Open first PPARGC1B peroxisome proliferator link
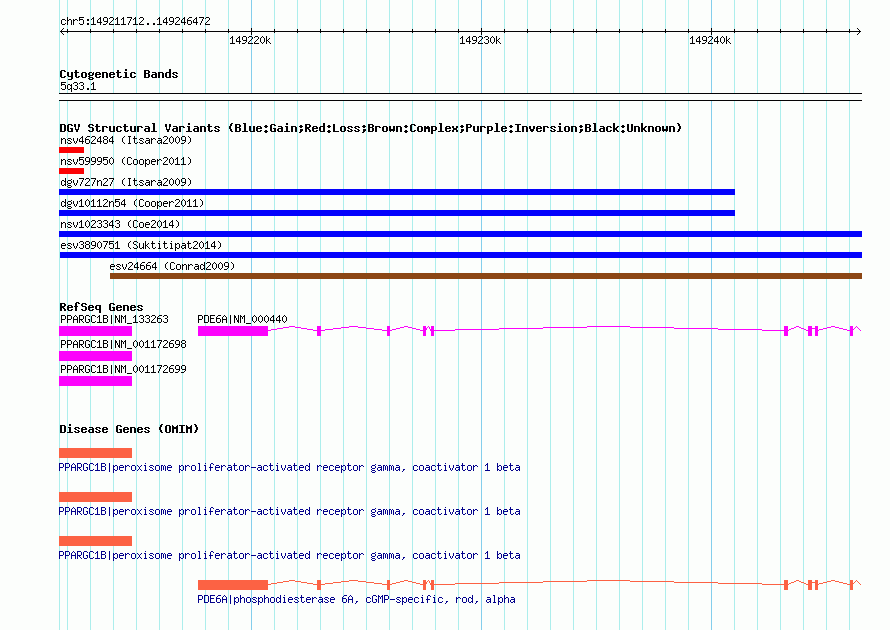Image resolution: width=890 pixels, height=630 pixels. 289,467
